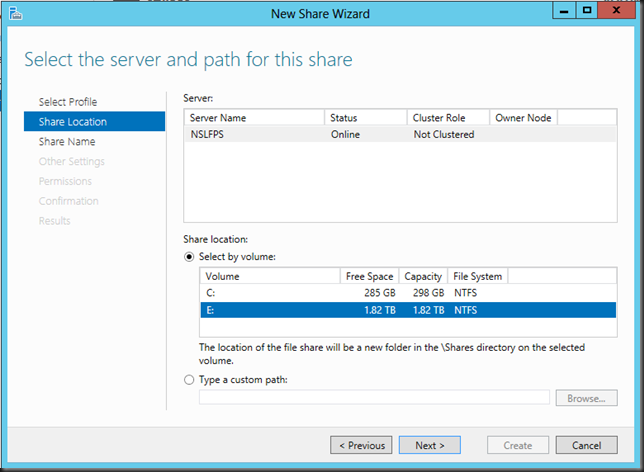Click the '298 GB' capacity value
Image resolution: width=644 pixels, height=472 pixels.
428,293
